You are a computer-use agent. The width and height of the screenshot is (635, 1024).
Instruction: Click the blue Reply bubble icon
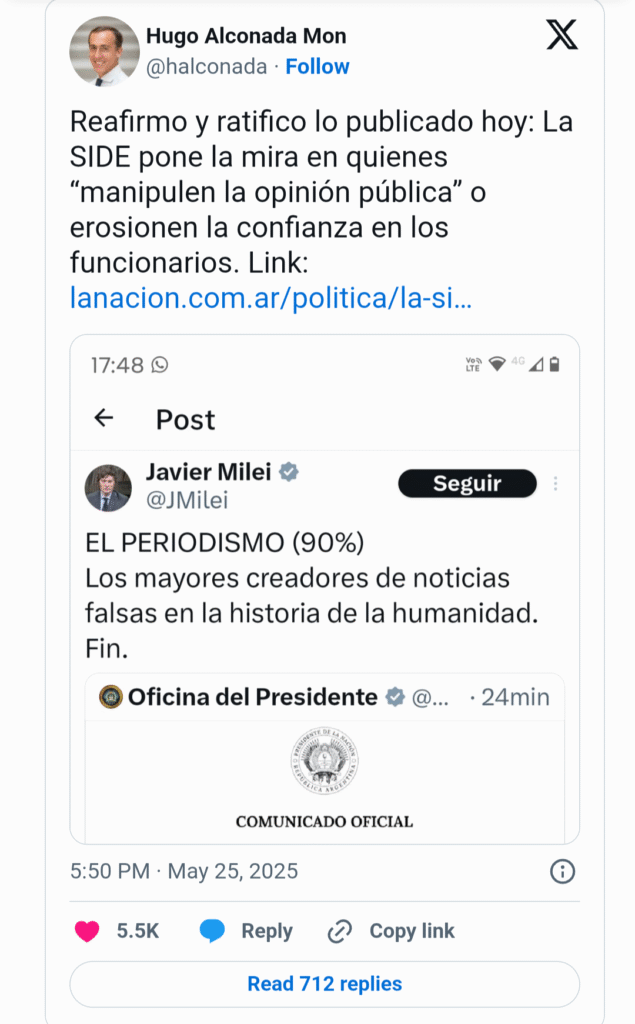click(x=212, y=931)
